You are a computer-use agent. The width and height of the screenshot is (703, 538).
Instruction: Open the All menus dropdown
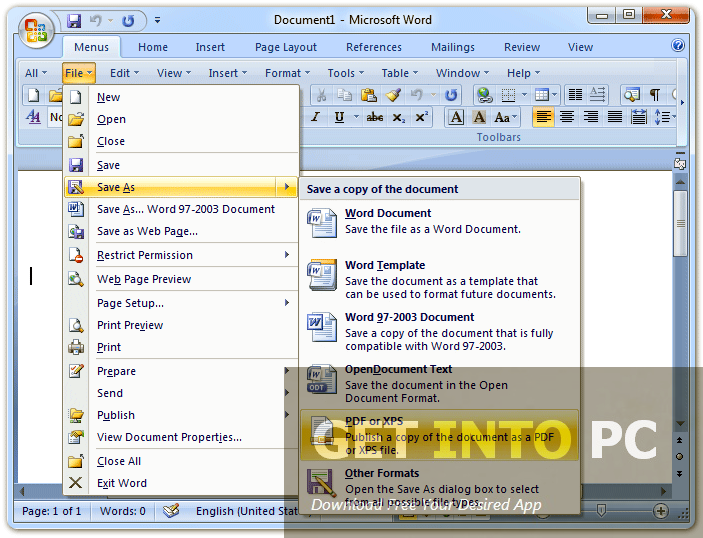pos(36,73)
